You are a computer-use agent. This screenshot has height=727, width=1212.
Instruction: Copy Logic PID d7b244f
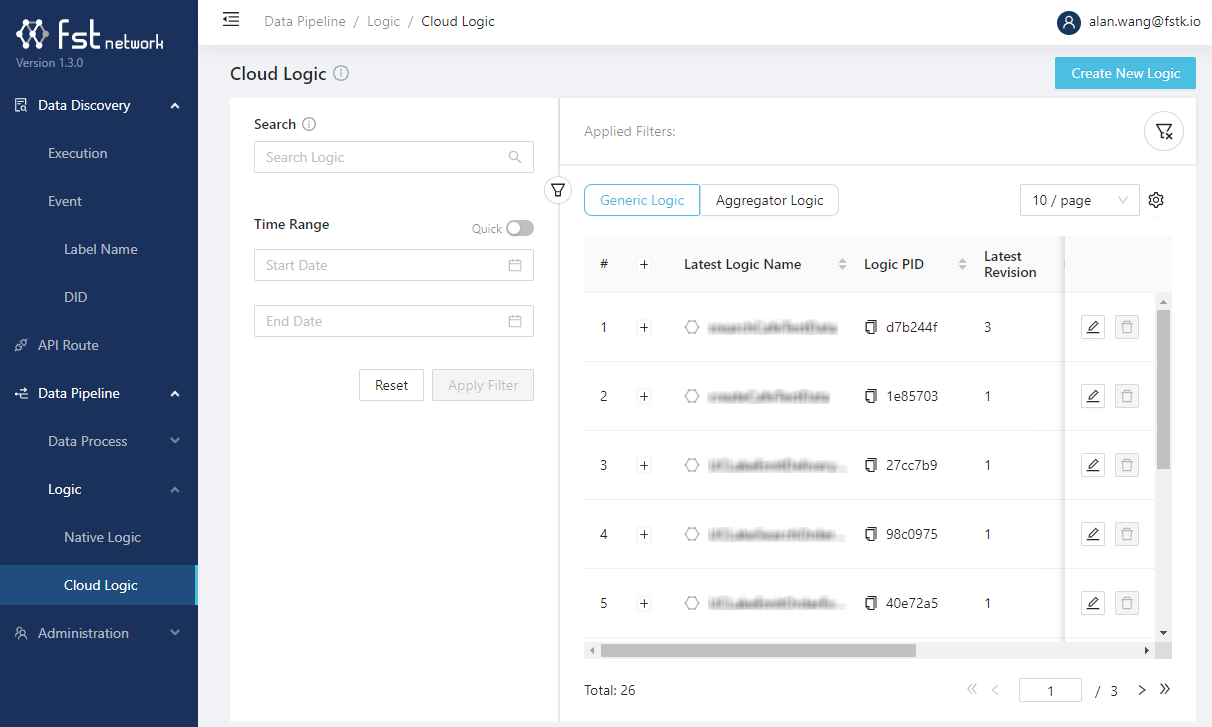(870, 327)
